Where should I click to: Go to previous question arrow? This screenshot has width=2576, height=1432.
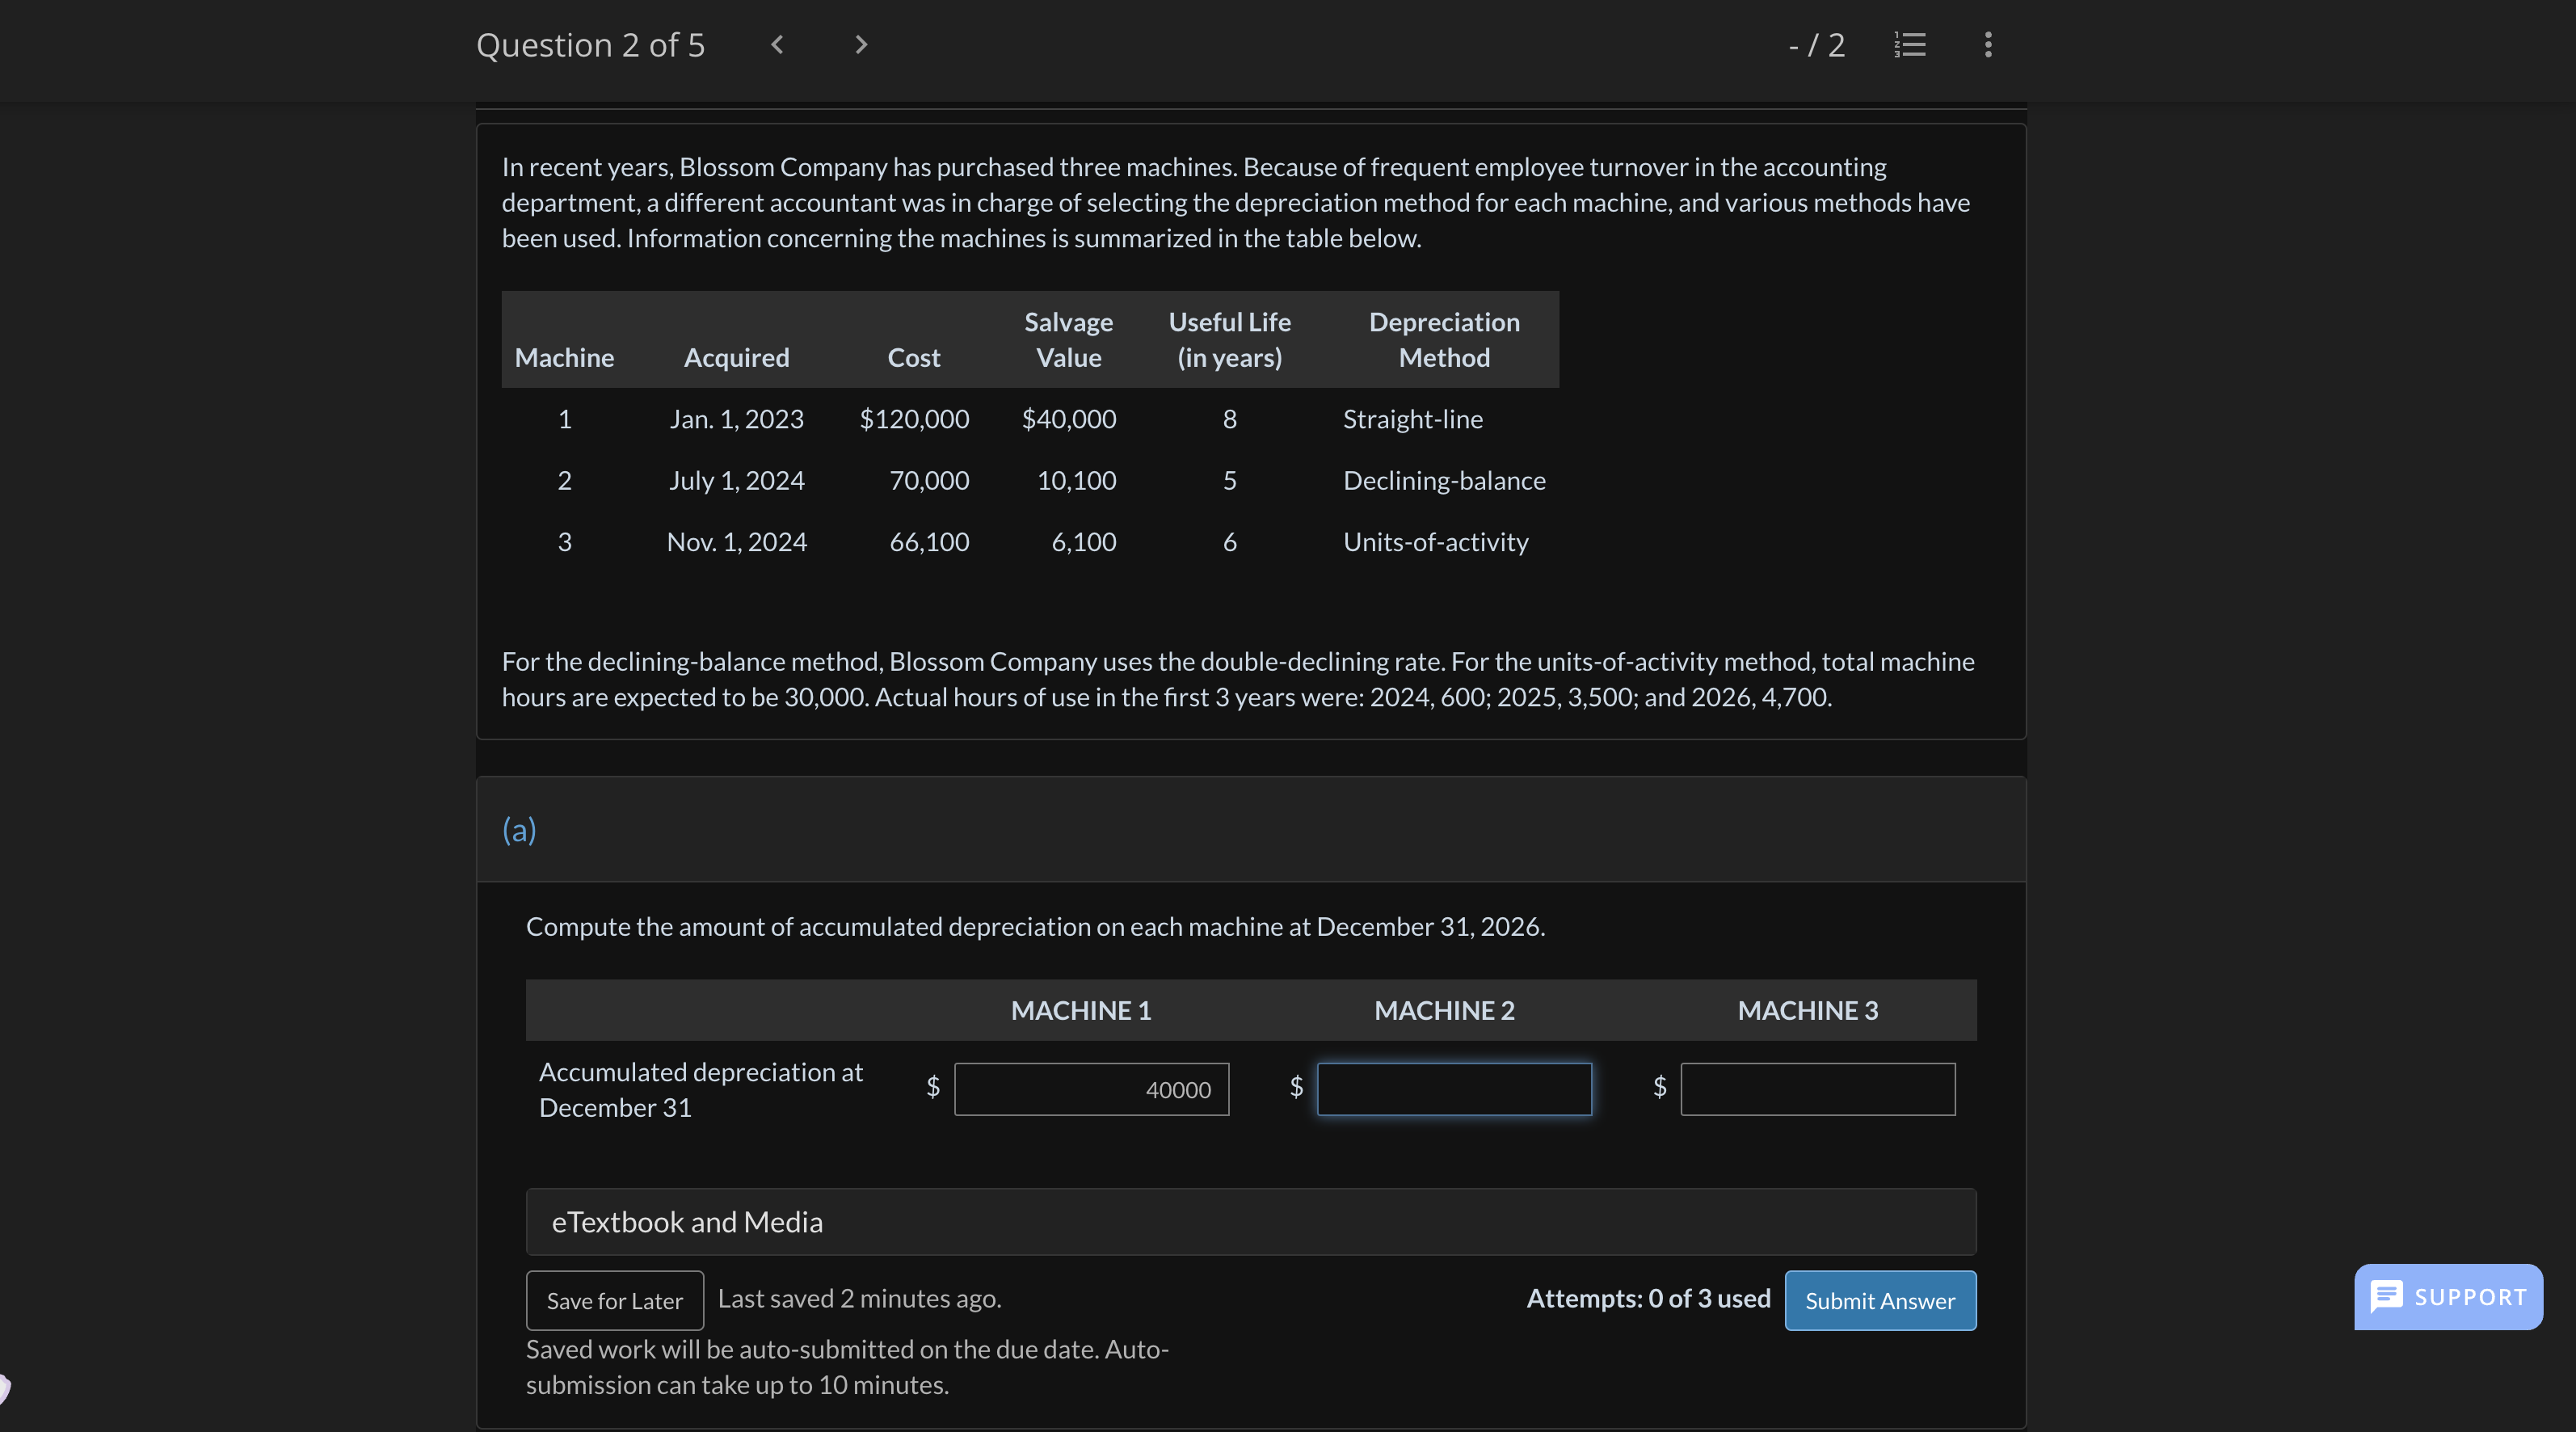tap(777, 45)
